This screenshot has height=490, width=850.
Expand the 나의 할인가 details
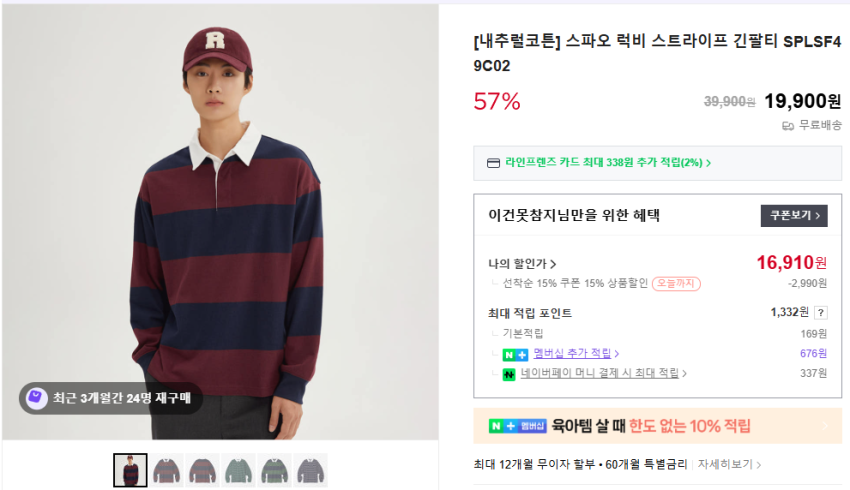click(523, 264)
